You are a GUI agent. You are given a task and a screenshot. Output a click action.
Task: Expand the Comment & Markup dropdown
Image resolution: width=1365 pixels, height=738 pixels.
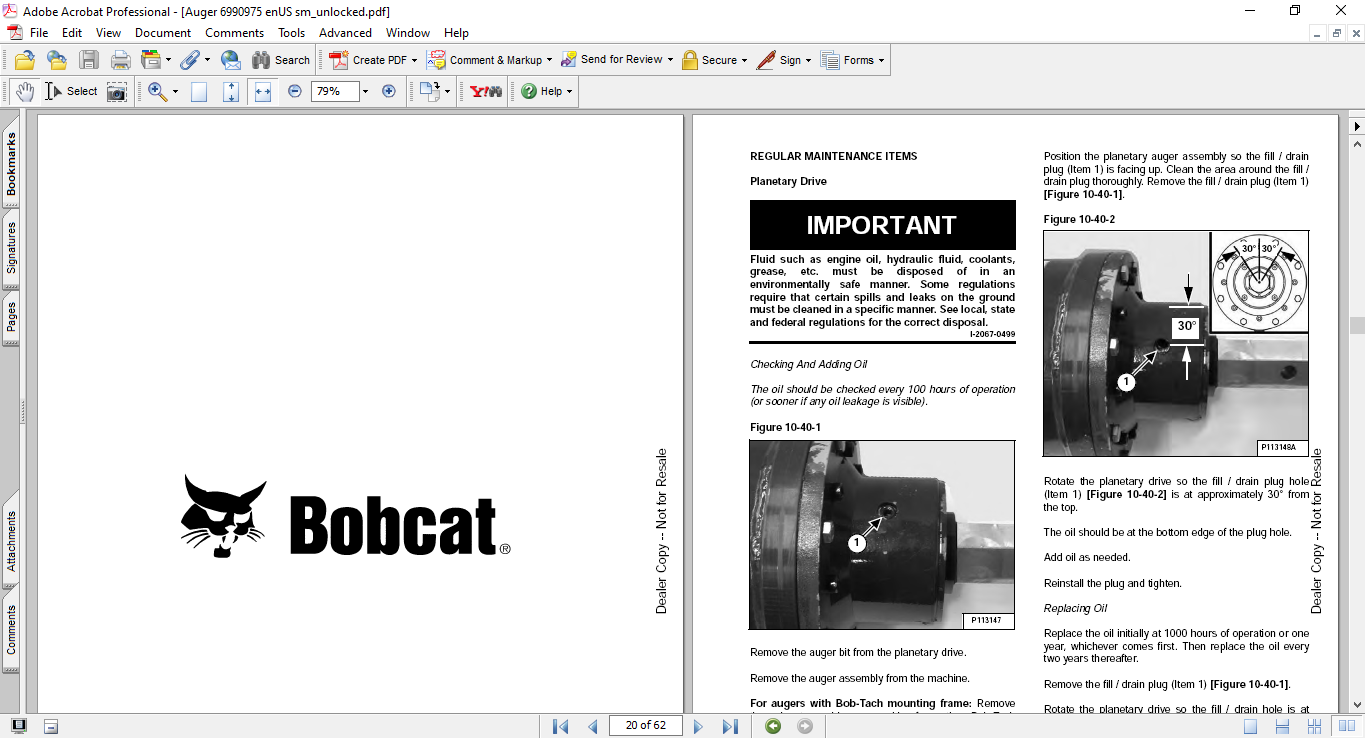click(x=551, y=60)
